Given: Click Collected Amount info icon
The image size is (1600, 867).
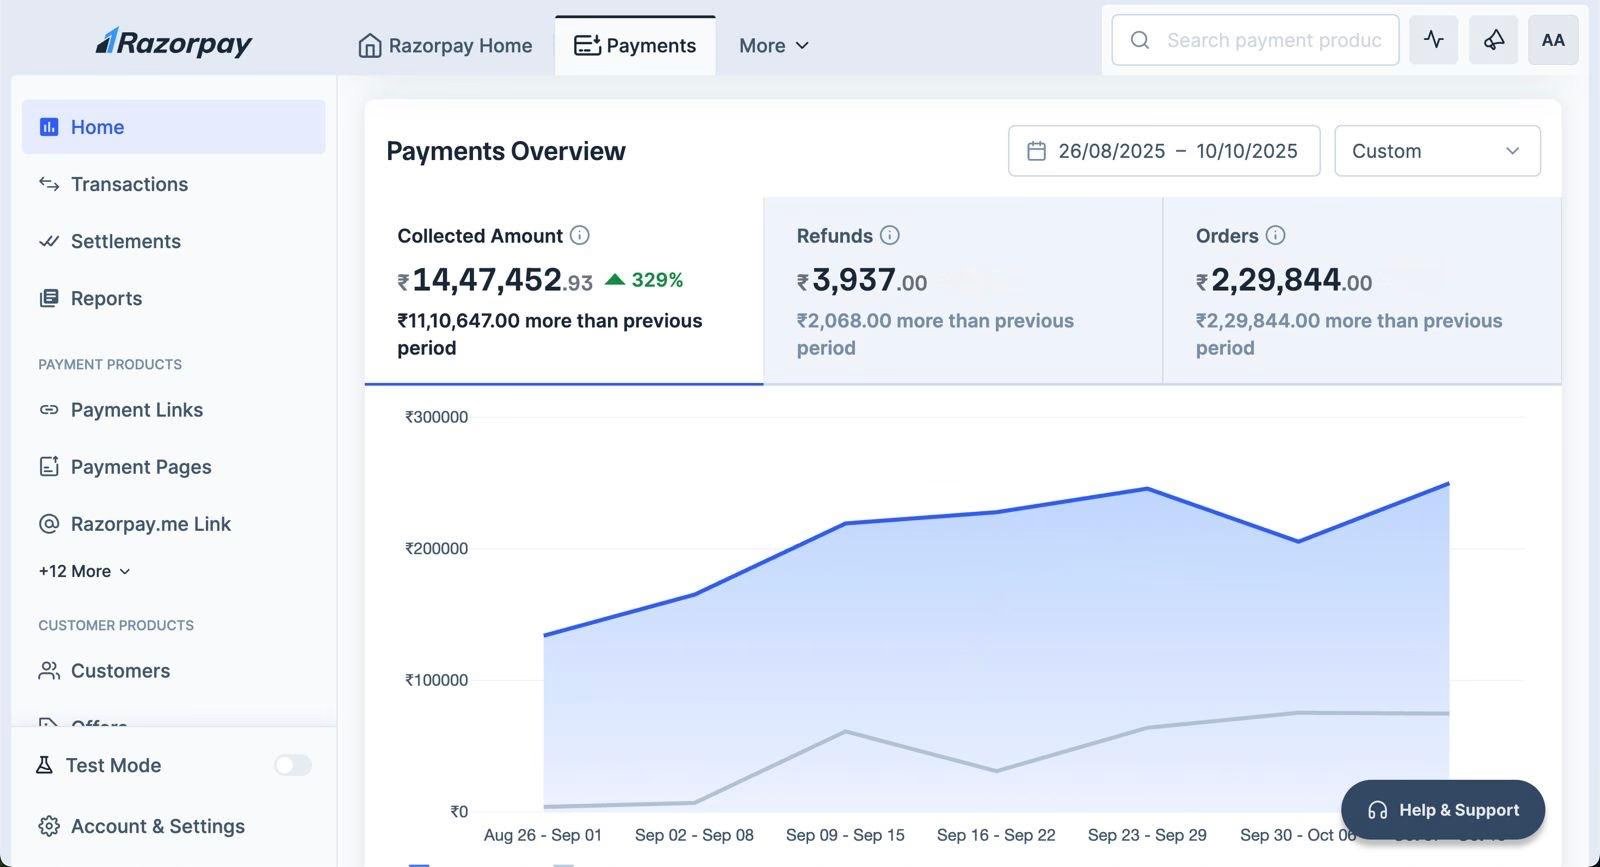Looking at the screenshot, I should [580, 235].
